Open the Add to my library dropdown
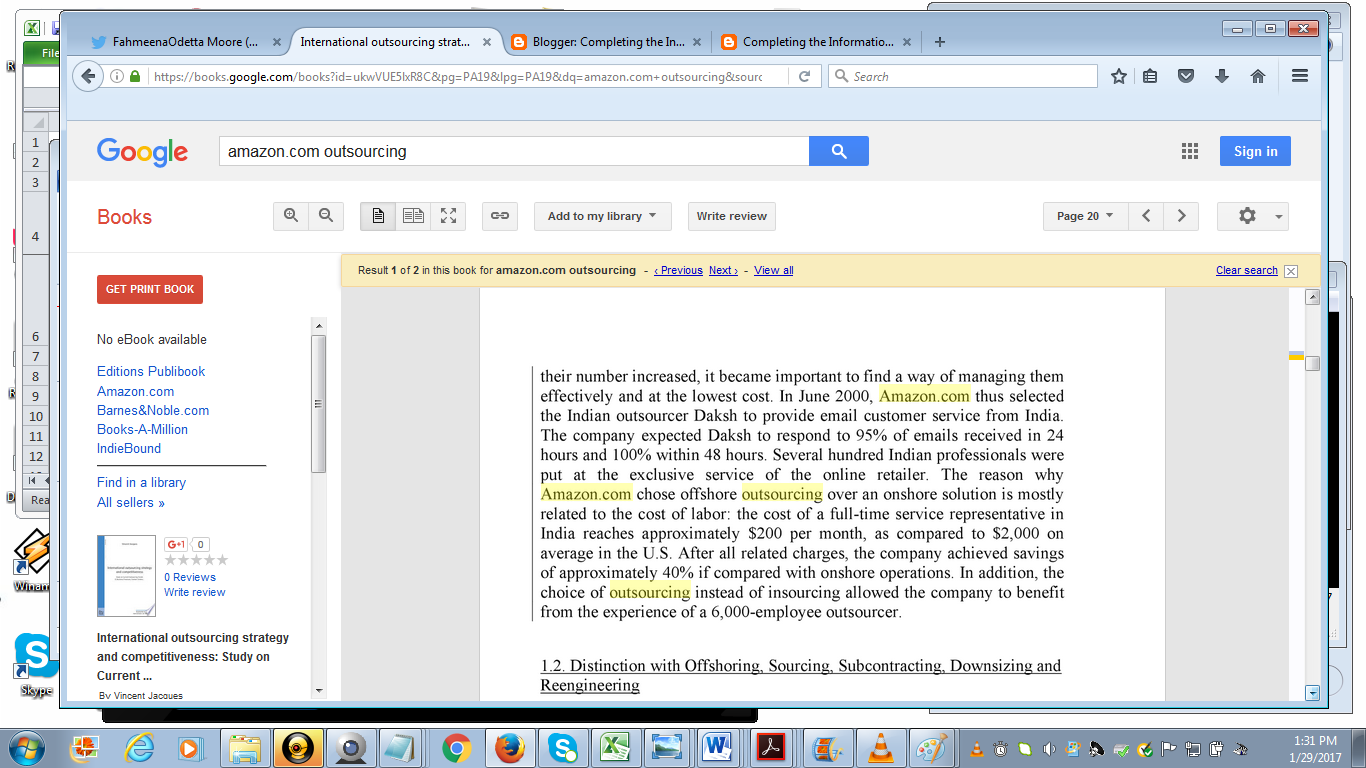Image resolution: width=1366 pixels, height=768 pixels. pyautogui.click(x=602, y=216)
